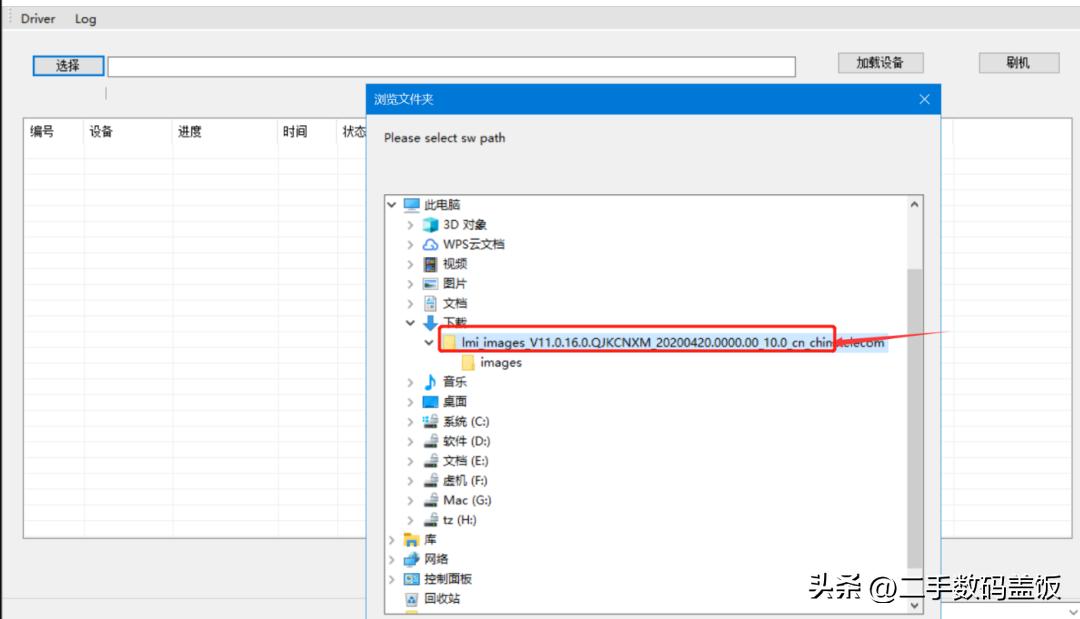
Task: Collapse the 此电脑 tree node
Action: click(x=392, y=204)
